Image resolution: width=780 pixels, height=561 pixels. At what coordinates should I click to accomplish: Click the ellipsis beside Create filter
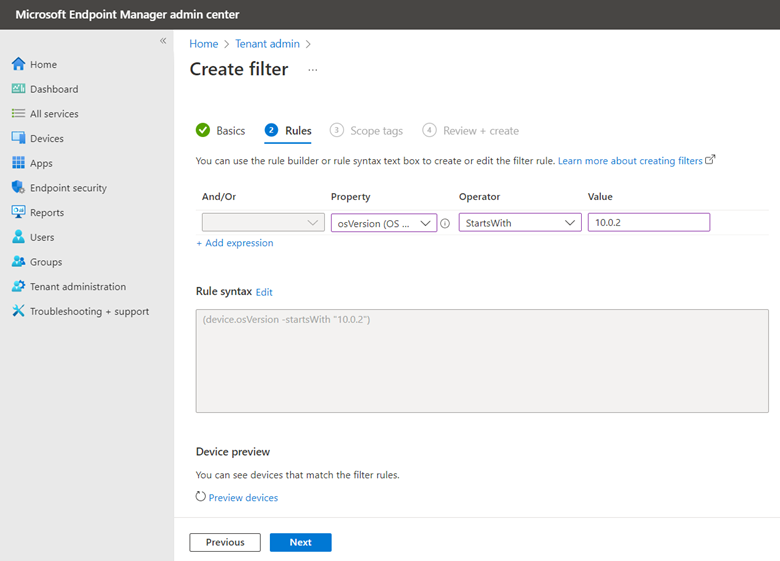point(312,70)
